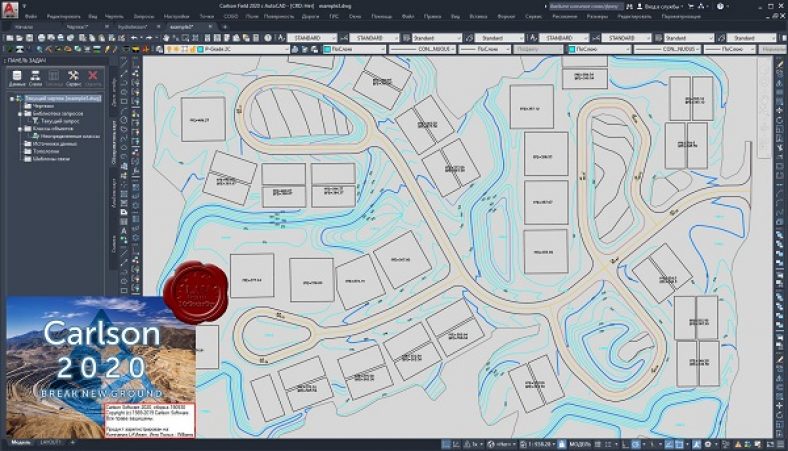
Task: Select Неопределенные классы tree item
Action: pos(70,136)
